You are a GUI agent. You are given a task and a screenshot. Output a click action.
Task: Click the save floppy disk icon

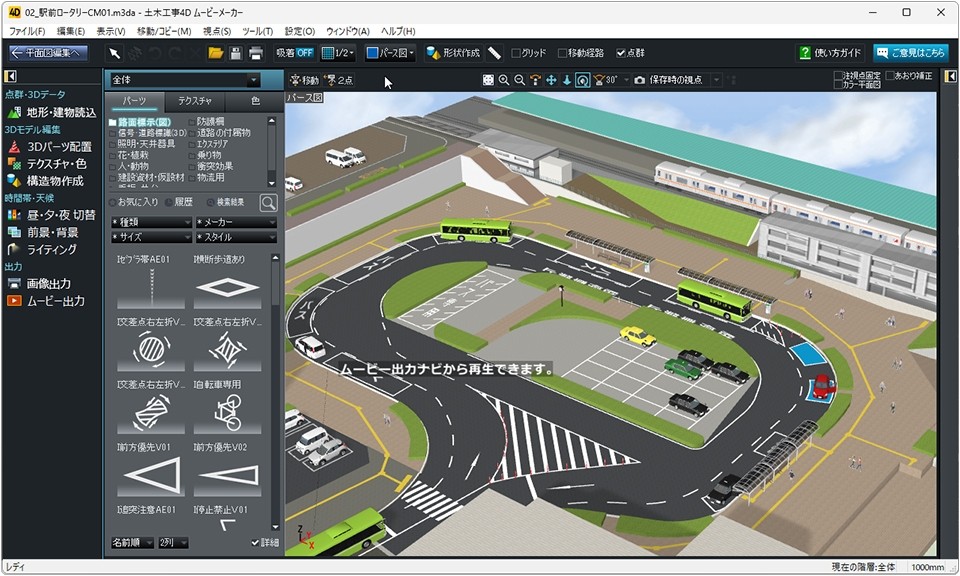click(235, 53)
